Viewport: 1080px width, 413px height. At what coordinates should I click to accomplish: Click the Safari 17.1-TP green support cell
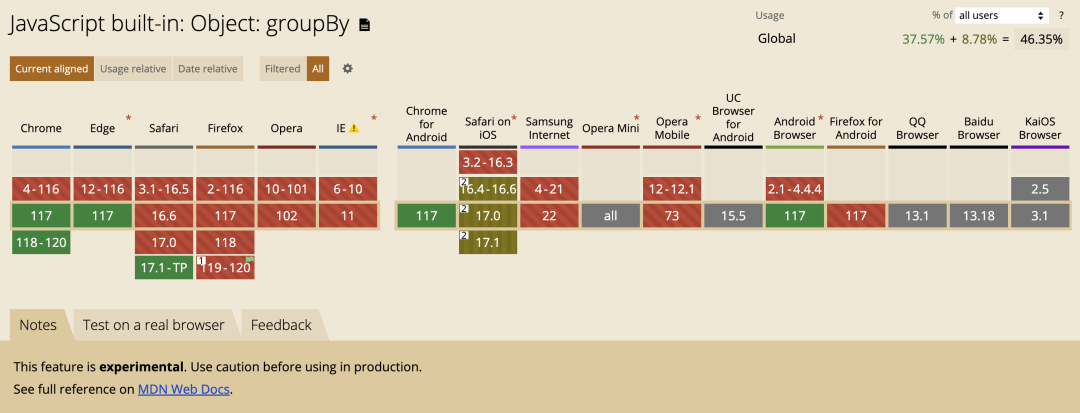tap(164, 268)
